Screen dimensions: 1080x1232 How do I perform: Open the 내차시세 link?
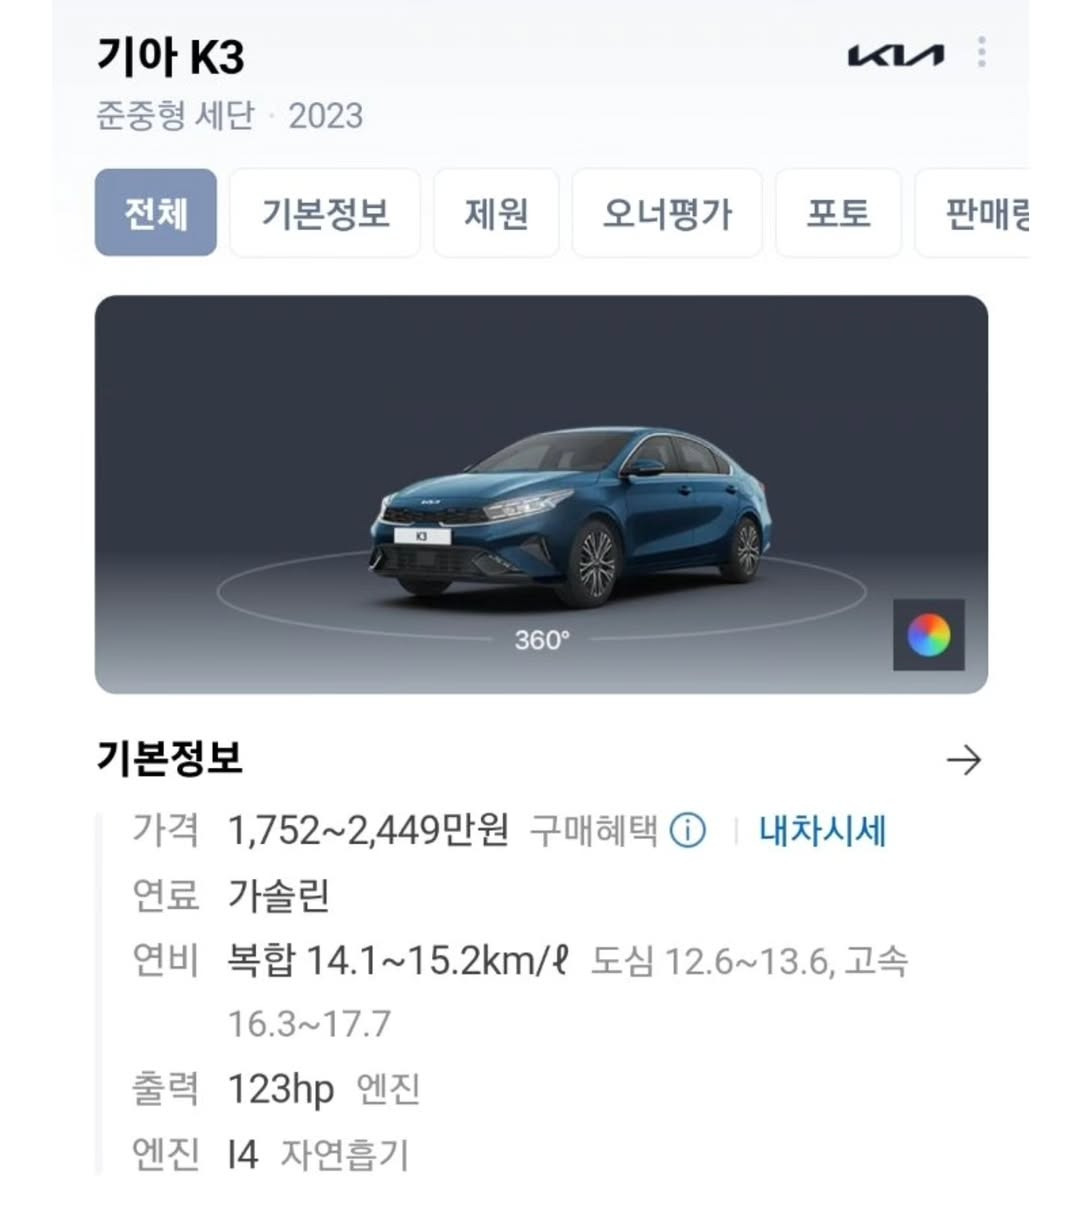(823, 830)
